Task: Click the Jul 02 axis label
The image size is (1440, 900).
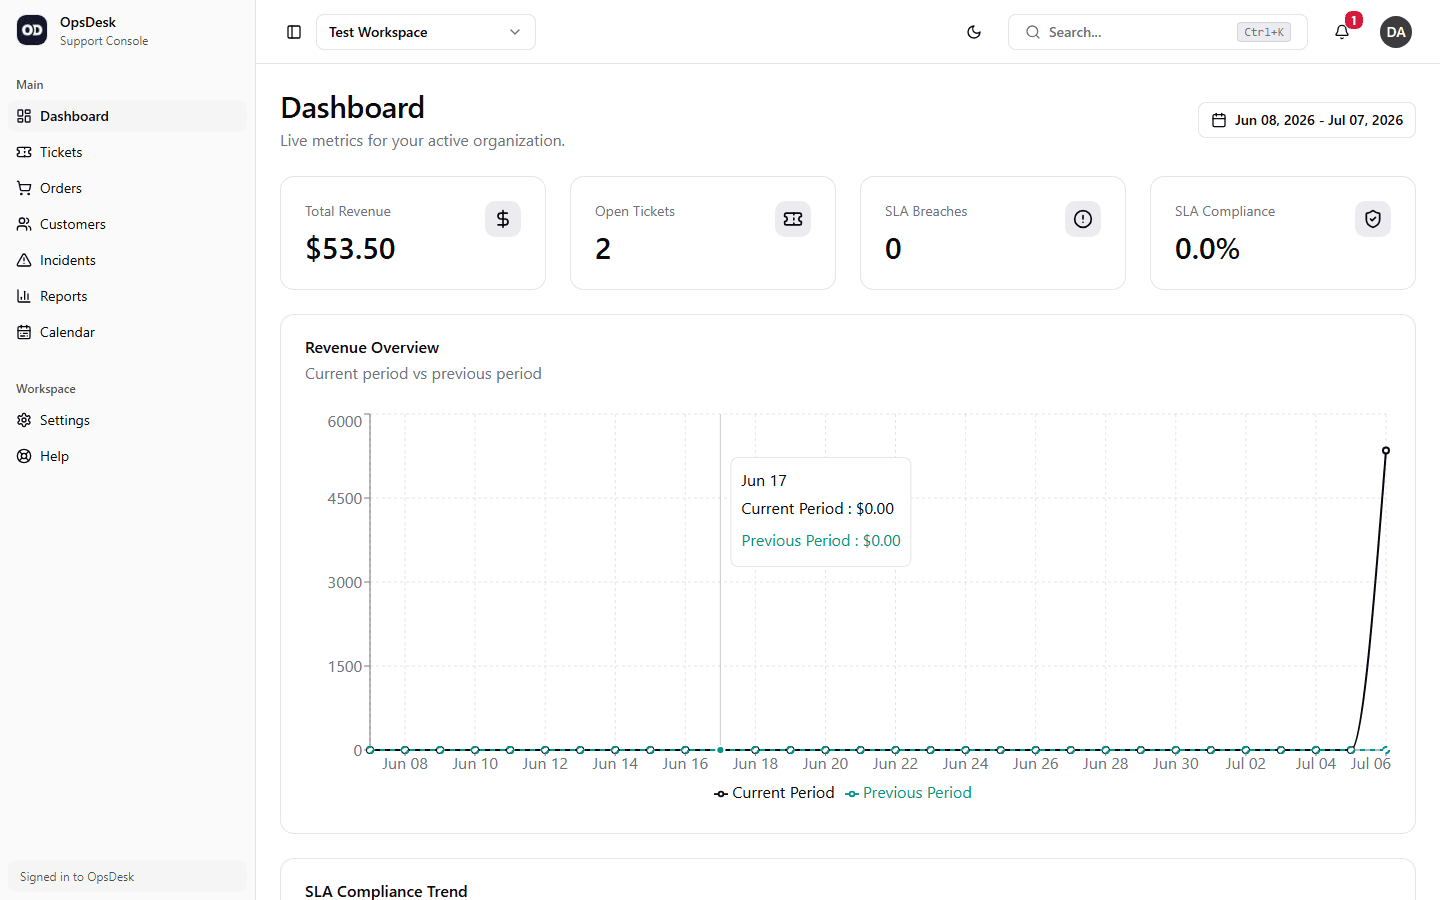Action: point(1246,764)
